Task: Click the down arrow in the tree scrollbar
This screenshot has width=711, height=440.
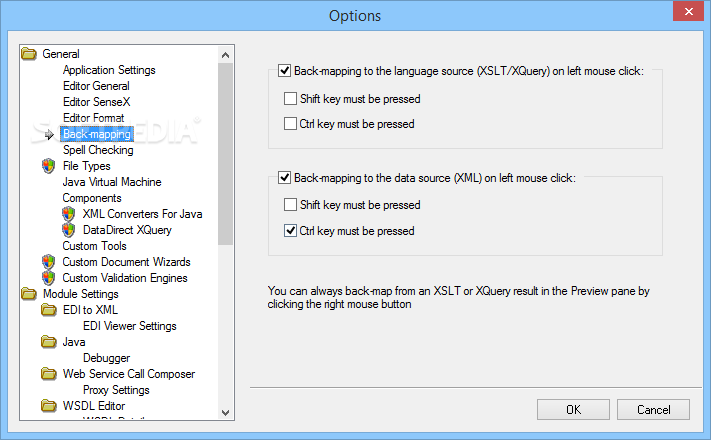Action: [x=225, y=412]
